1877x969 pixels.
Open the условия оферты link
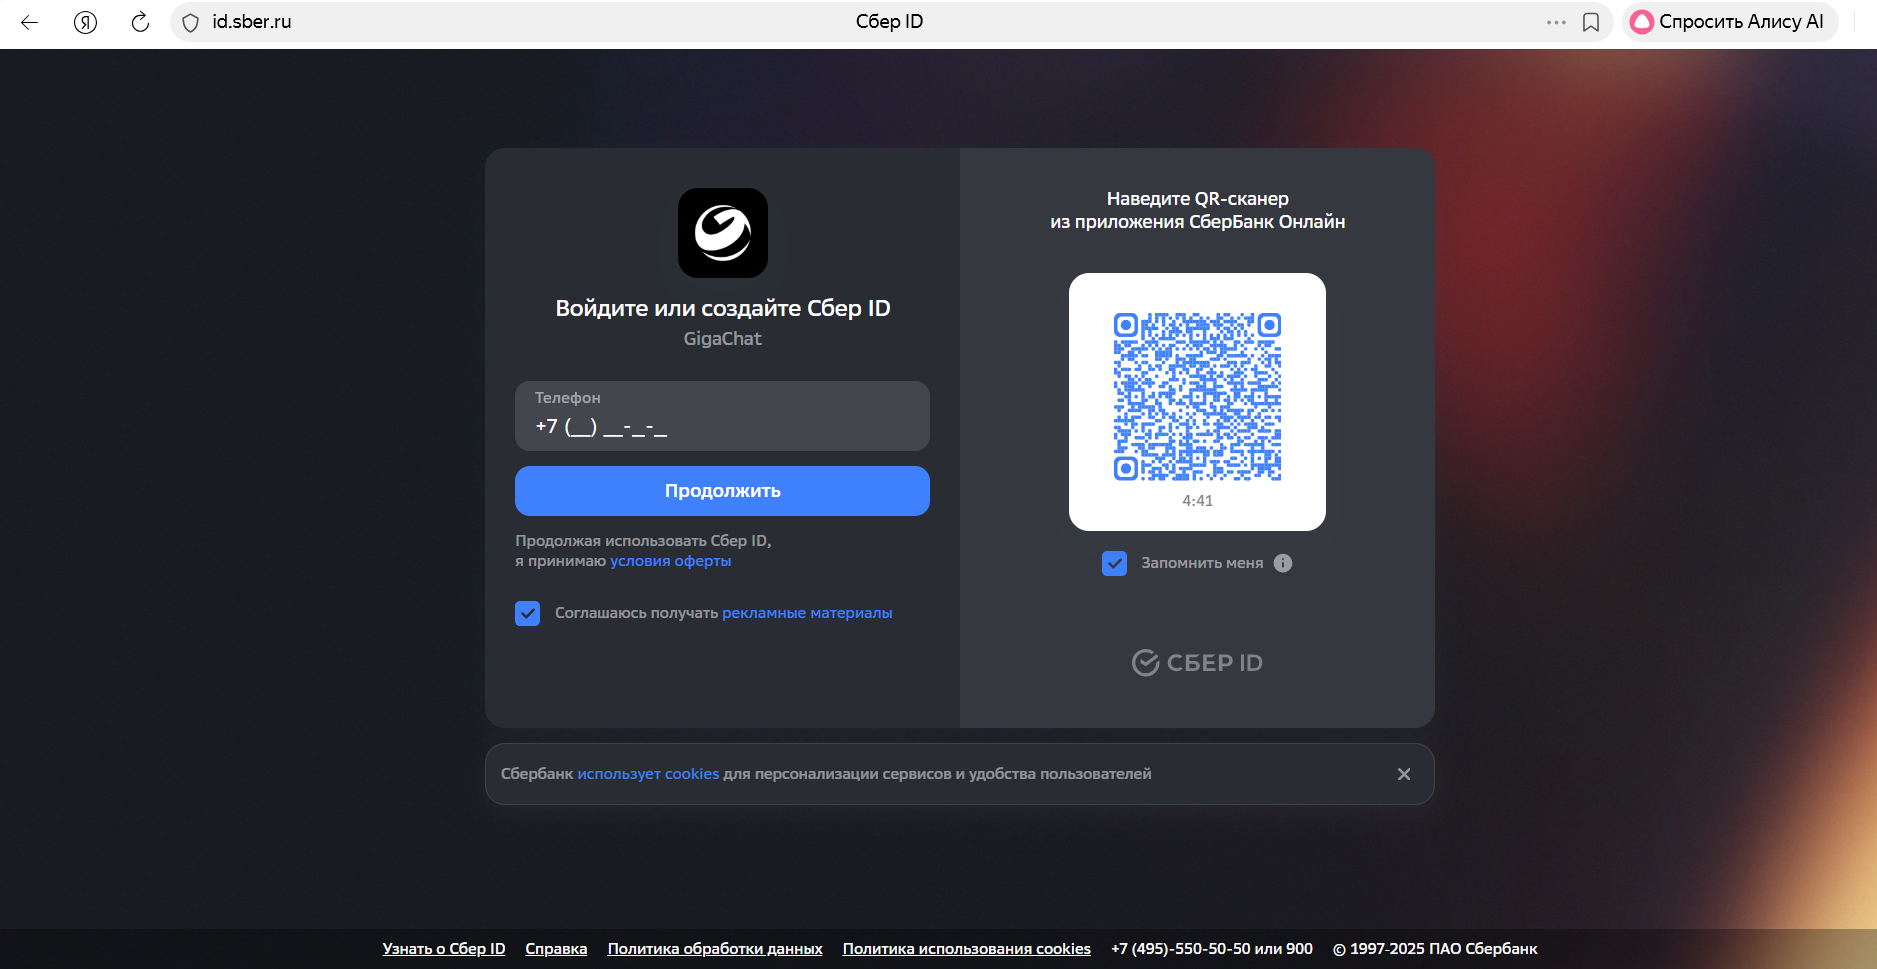(x=670, y=560)
